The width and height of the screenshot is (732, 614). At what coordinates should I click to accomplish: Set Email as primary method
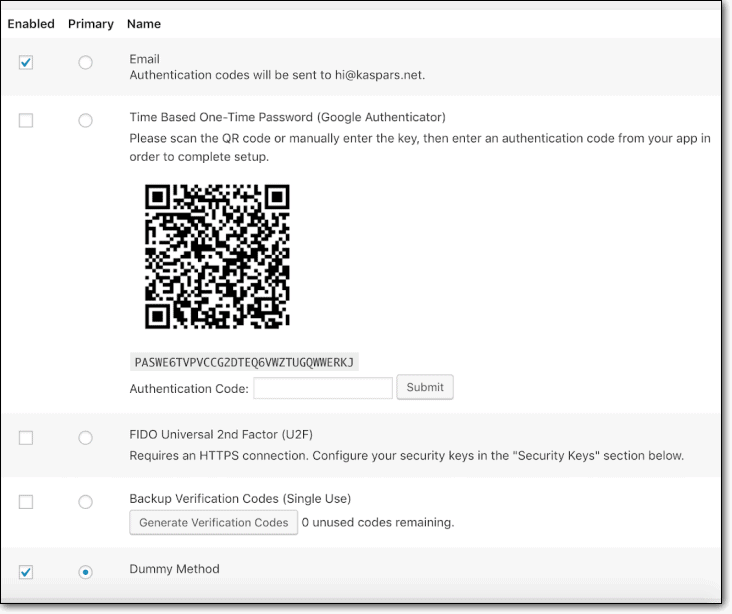point(85,62)
